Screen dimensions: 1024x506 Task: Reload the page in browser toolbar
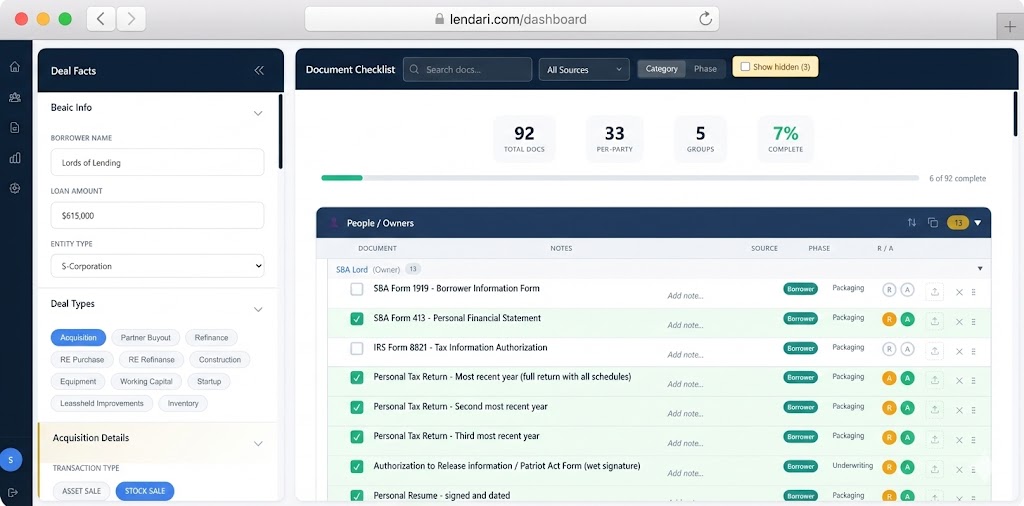pos(705,19)
